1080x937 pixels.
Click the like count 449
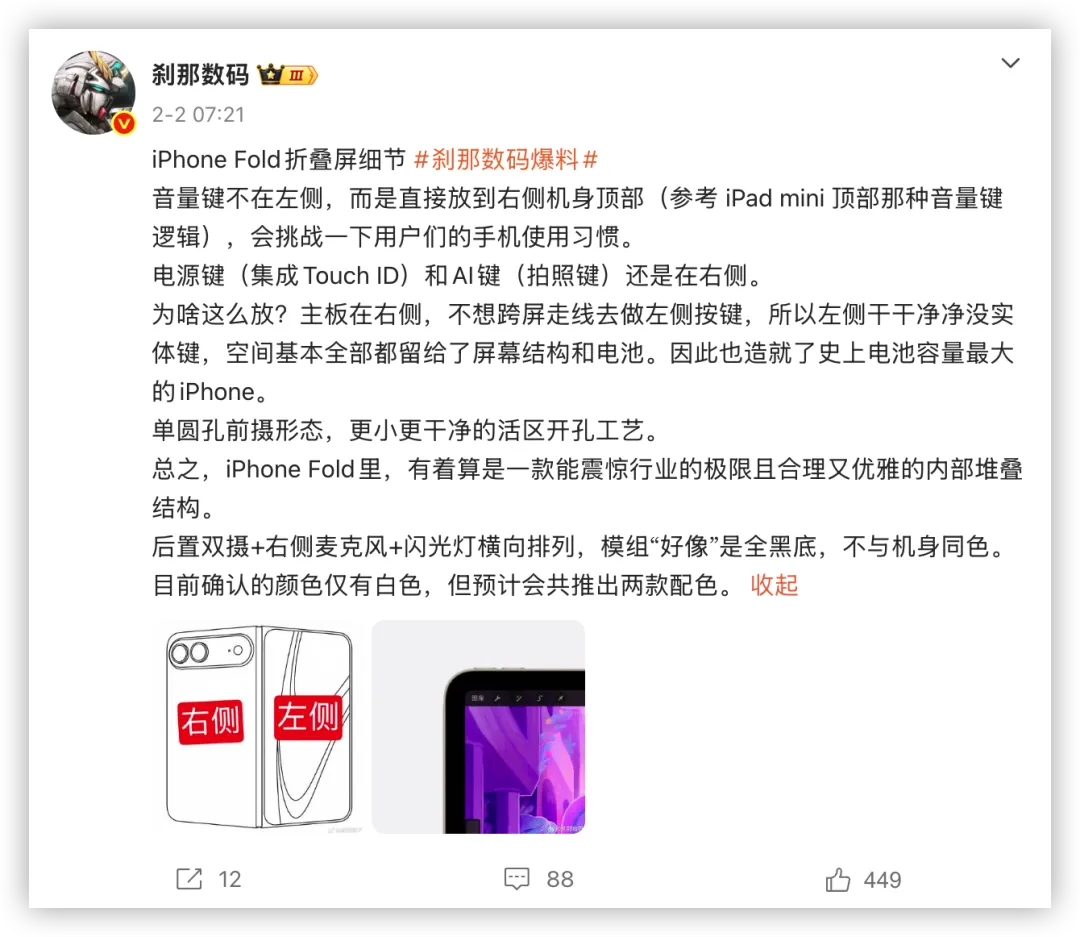[x=882, y=880]
